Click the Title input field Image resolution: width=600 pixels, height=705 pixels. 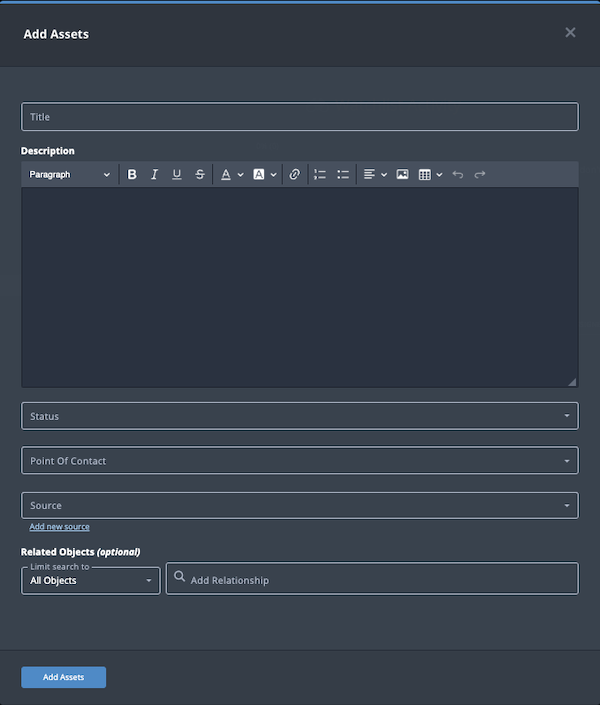pyautogui.click(x=300, y=117)
